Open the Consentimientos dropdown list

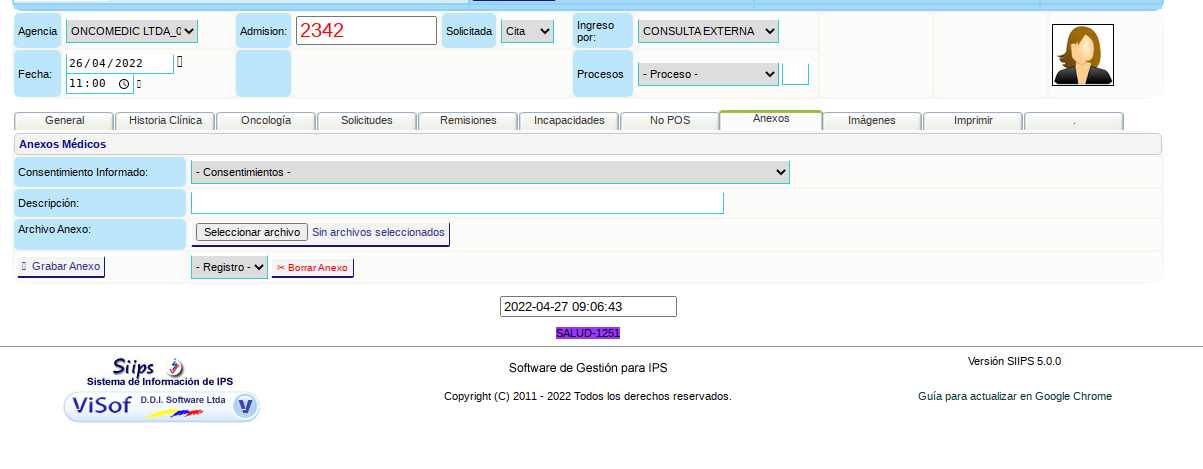tap(490, 173)
